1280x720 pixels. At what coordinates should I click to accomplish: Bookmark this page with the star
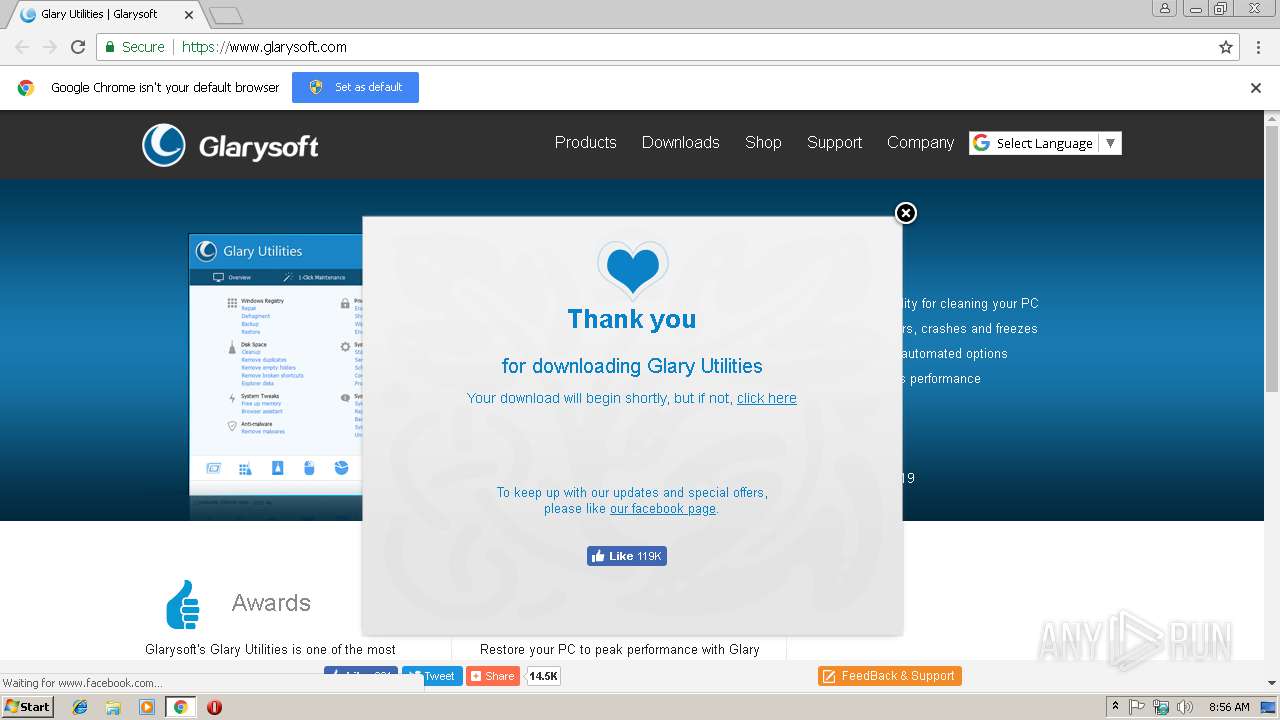1226,47
